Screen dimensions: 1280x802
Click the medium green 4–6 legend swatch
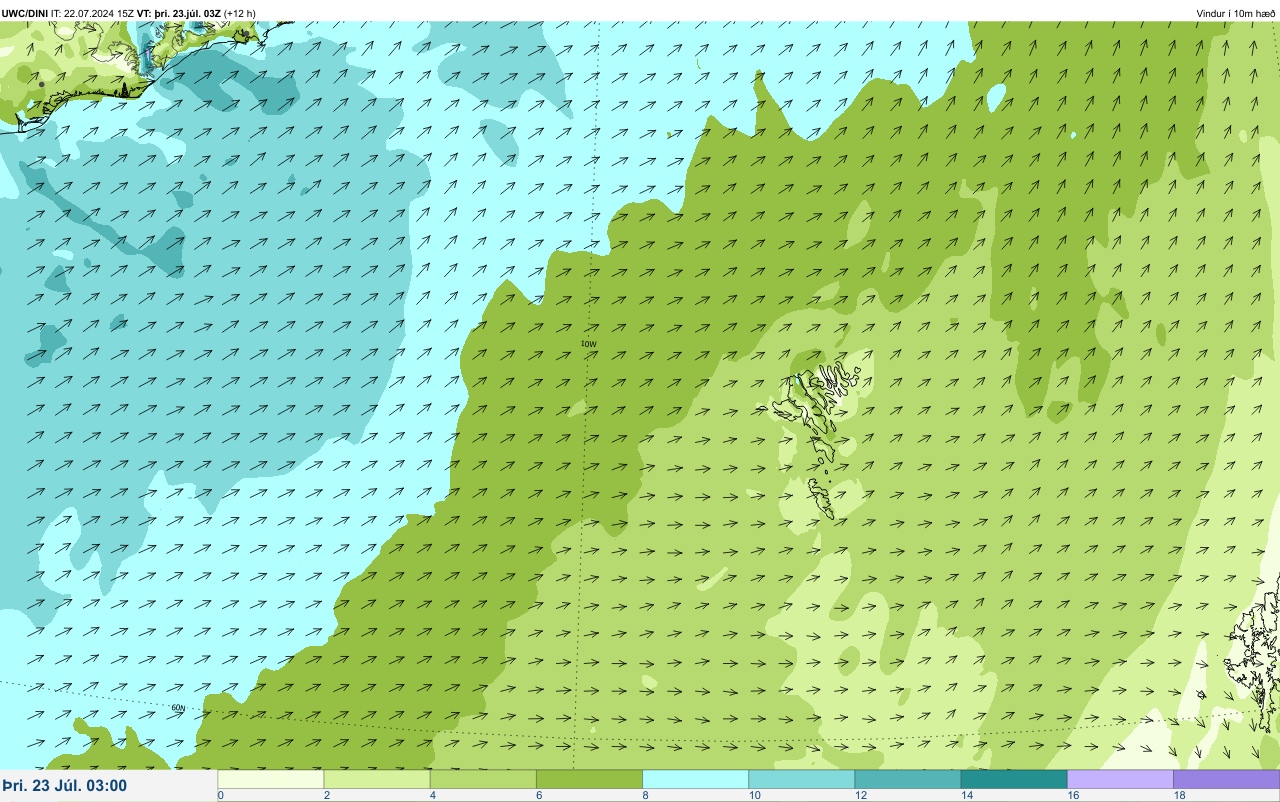point(483,779)
